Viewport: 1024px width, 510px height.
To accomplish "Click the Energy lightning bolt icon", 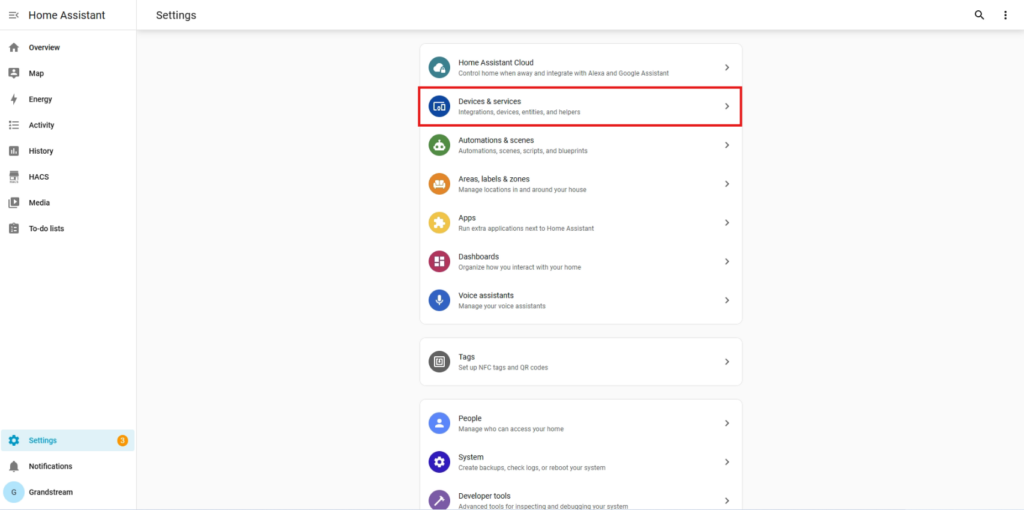I will (x=14, y=99).
